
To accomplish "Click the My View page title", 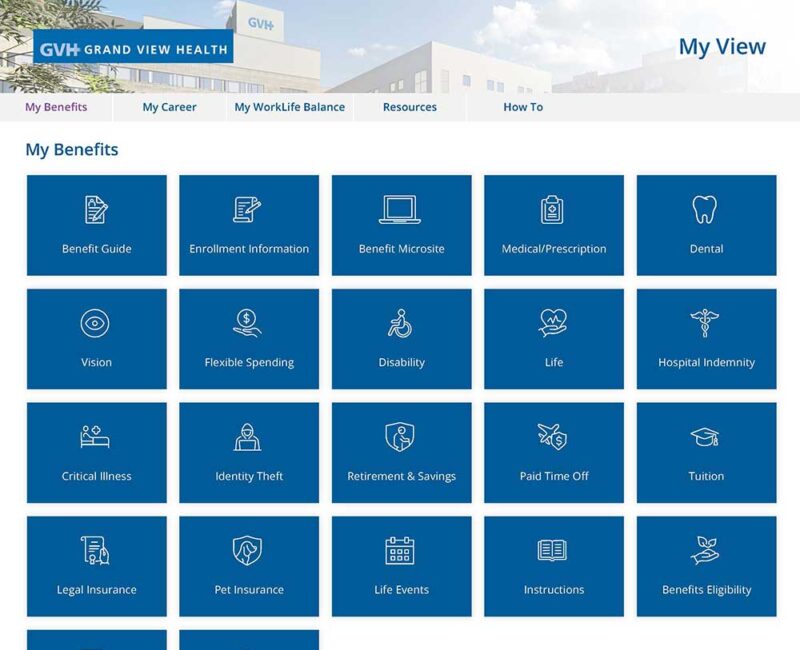I will 722,47.
